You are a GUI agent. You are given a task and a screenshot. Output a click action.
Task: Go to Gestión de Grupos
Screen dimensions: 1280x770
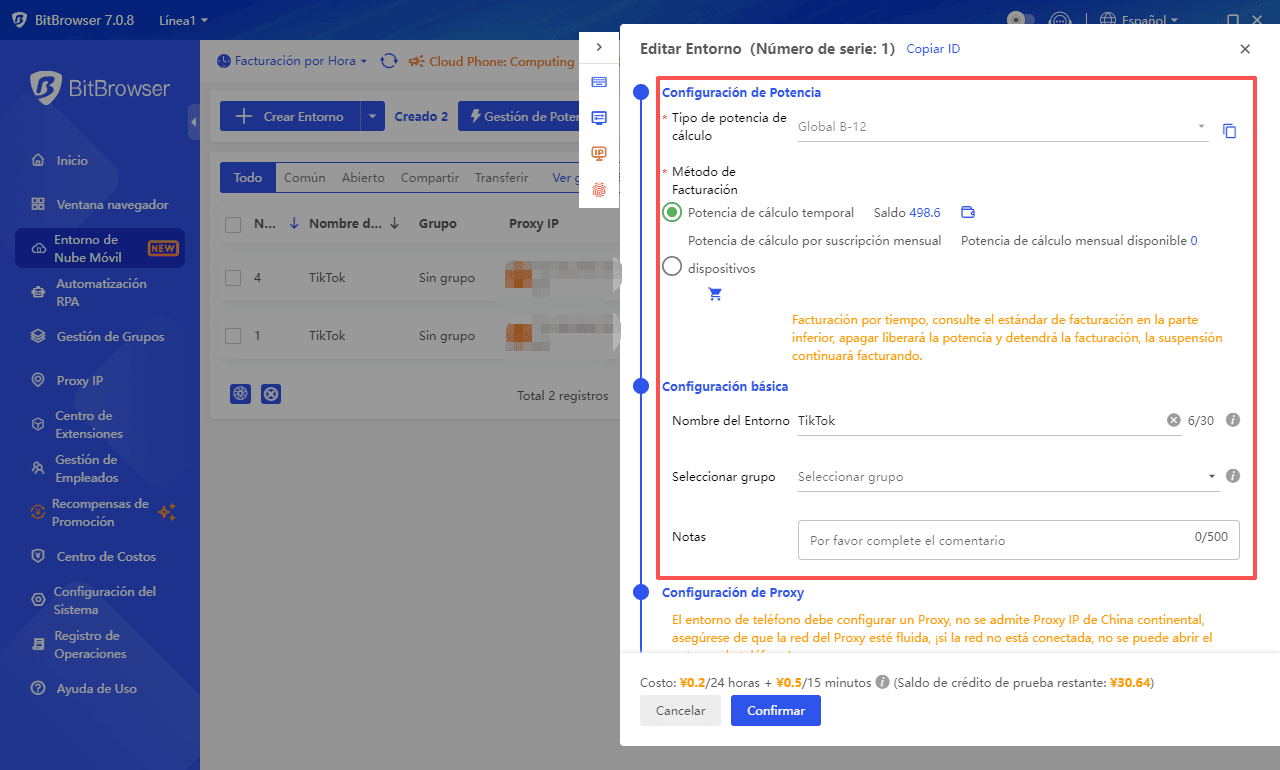[x=100, y=337]
